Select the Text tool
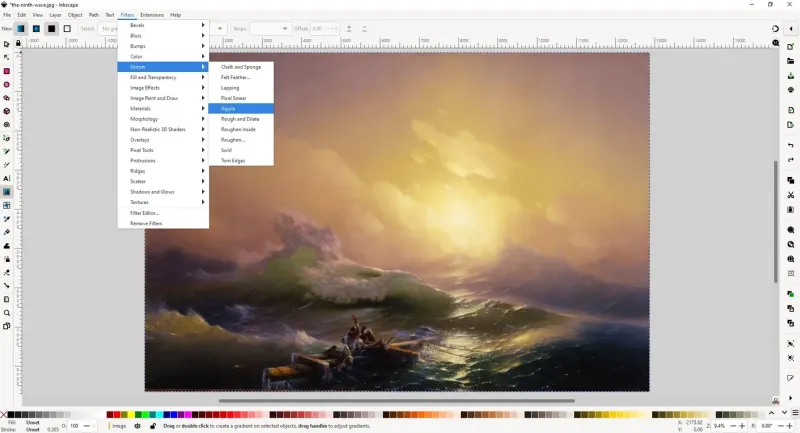Screen dimensions: 800x433 pos(7,179)
